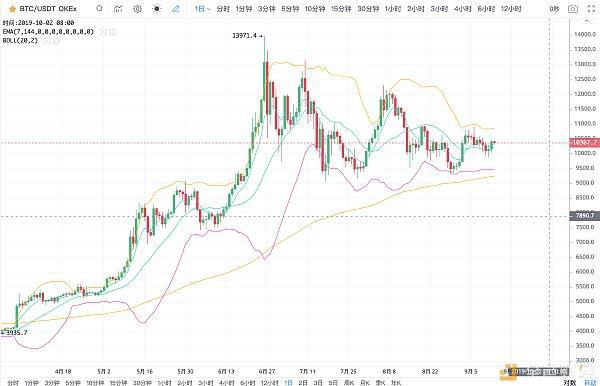Open the symbol search magnifier

99,8
